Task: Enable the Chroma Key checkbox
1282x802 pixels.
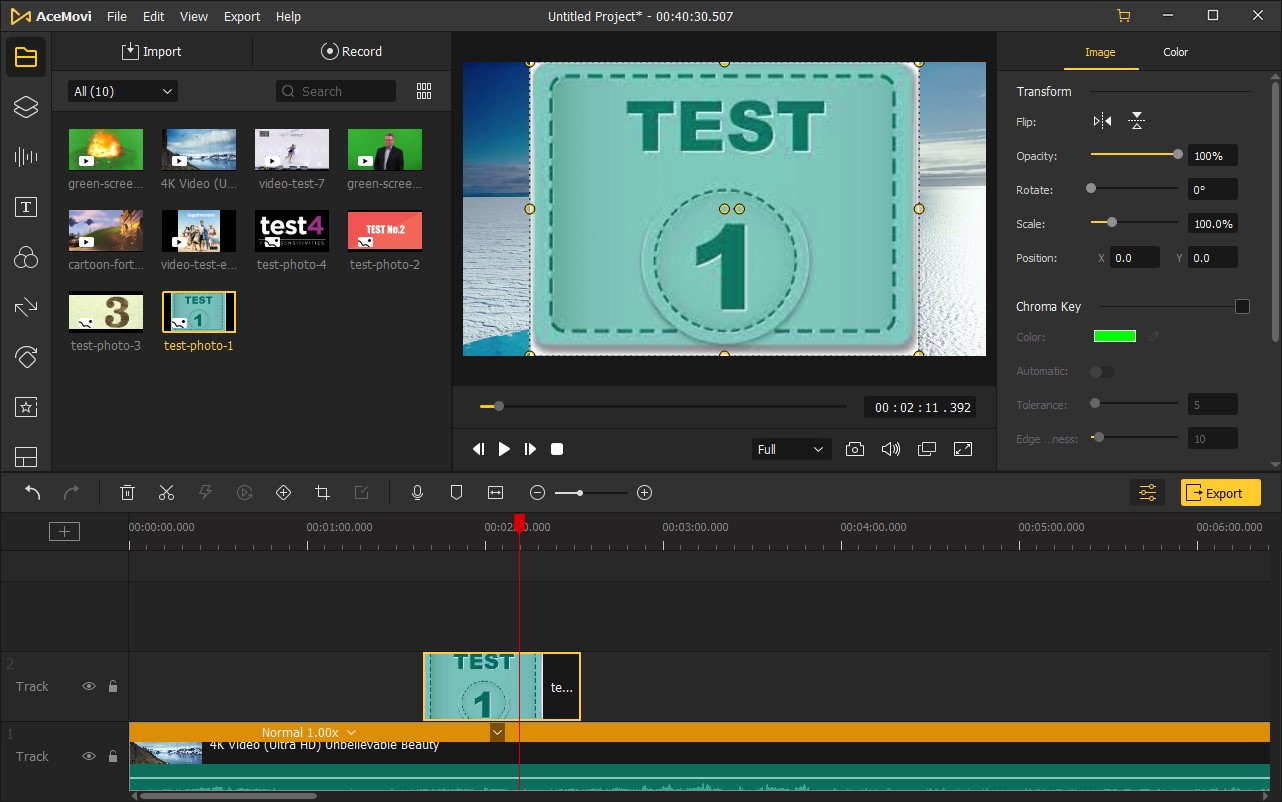Action: pyautogui.click(x=1242, y=307)
